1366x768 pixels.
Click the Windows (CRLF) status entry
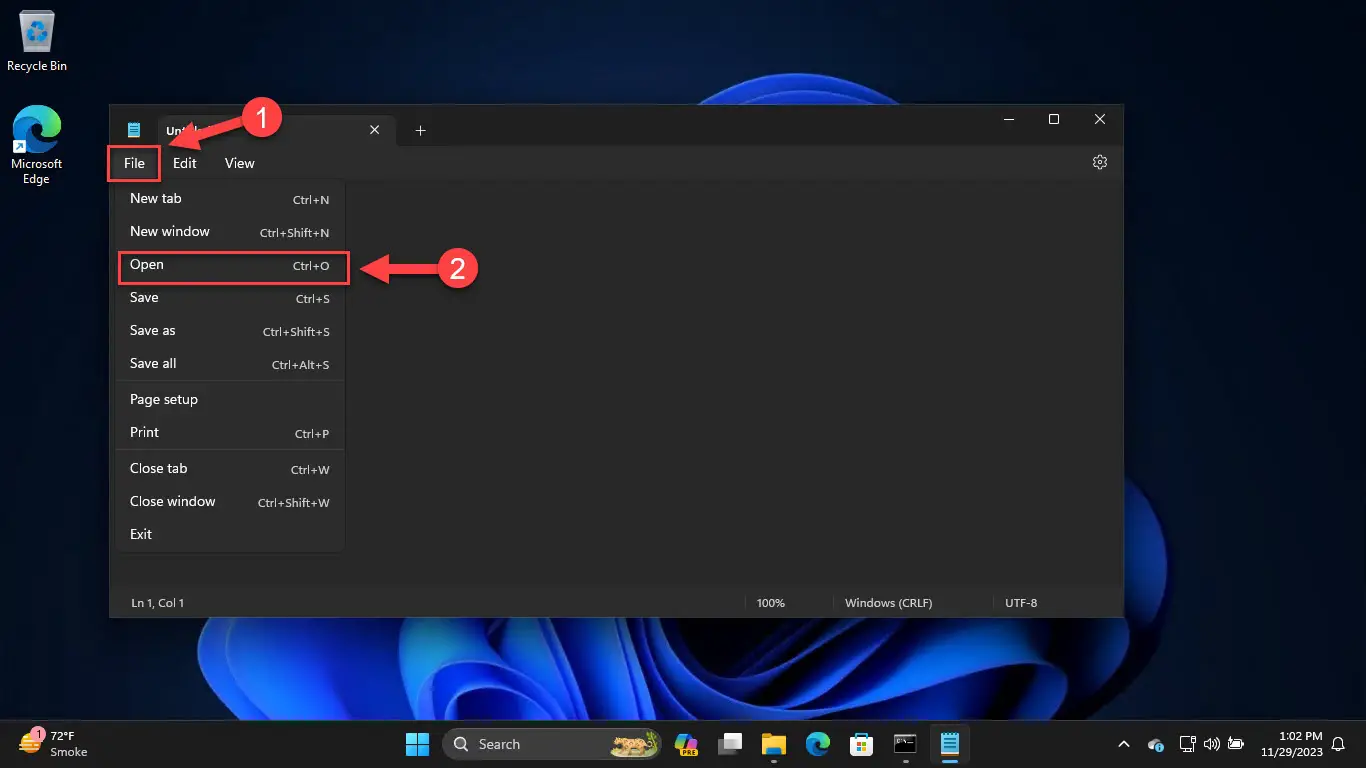pyautogui.click(x=888, y=603)
